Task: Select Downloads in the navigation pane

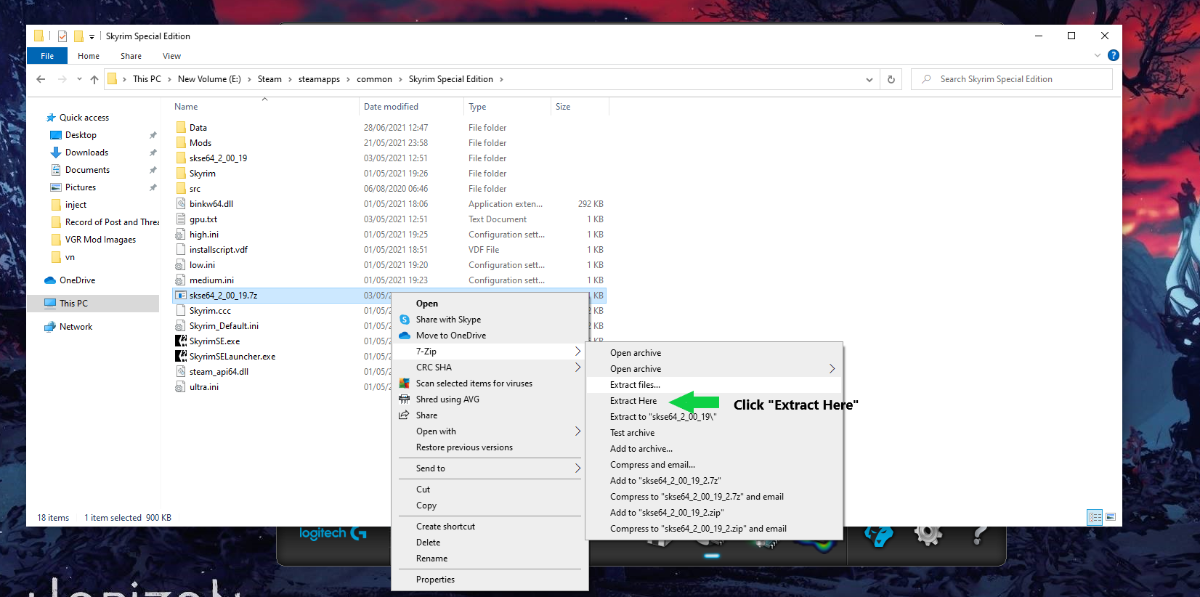Action: tap(86, 152)
